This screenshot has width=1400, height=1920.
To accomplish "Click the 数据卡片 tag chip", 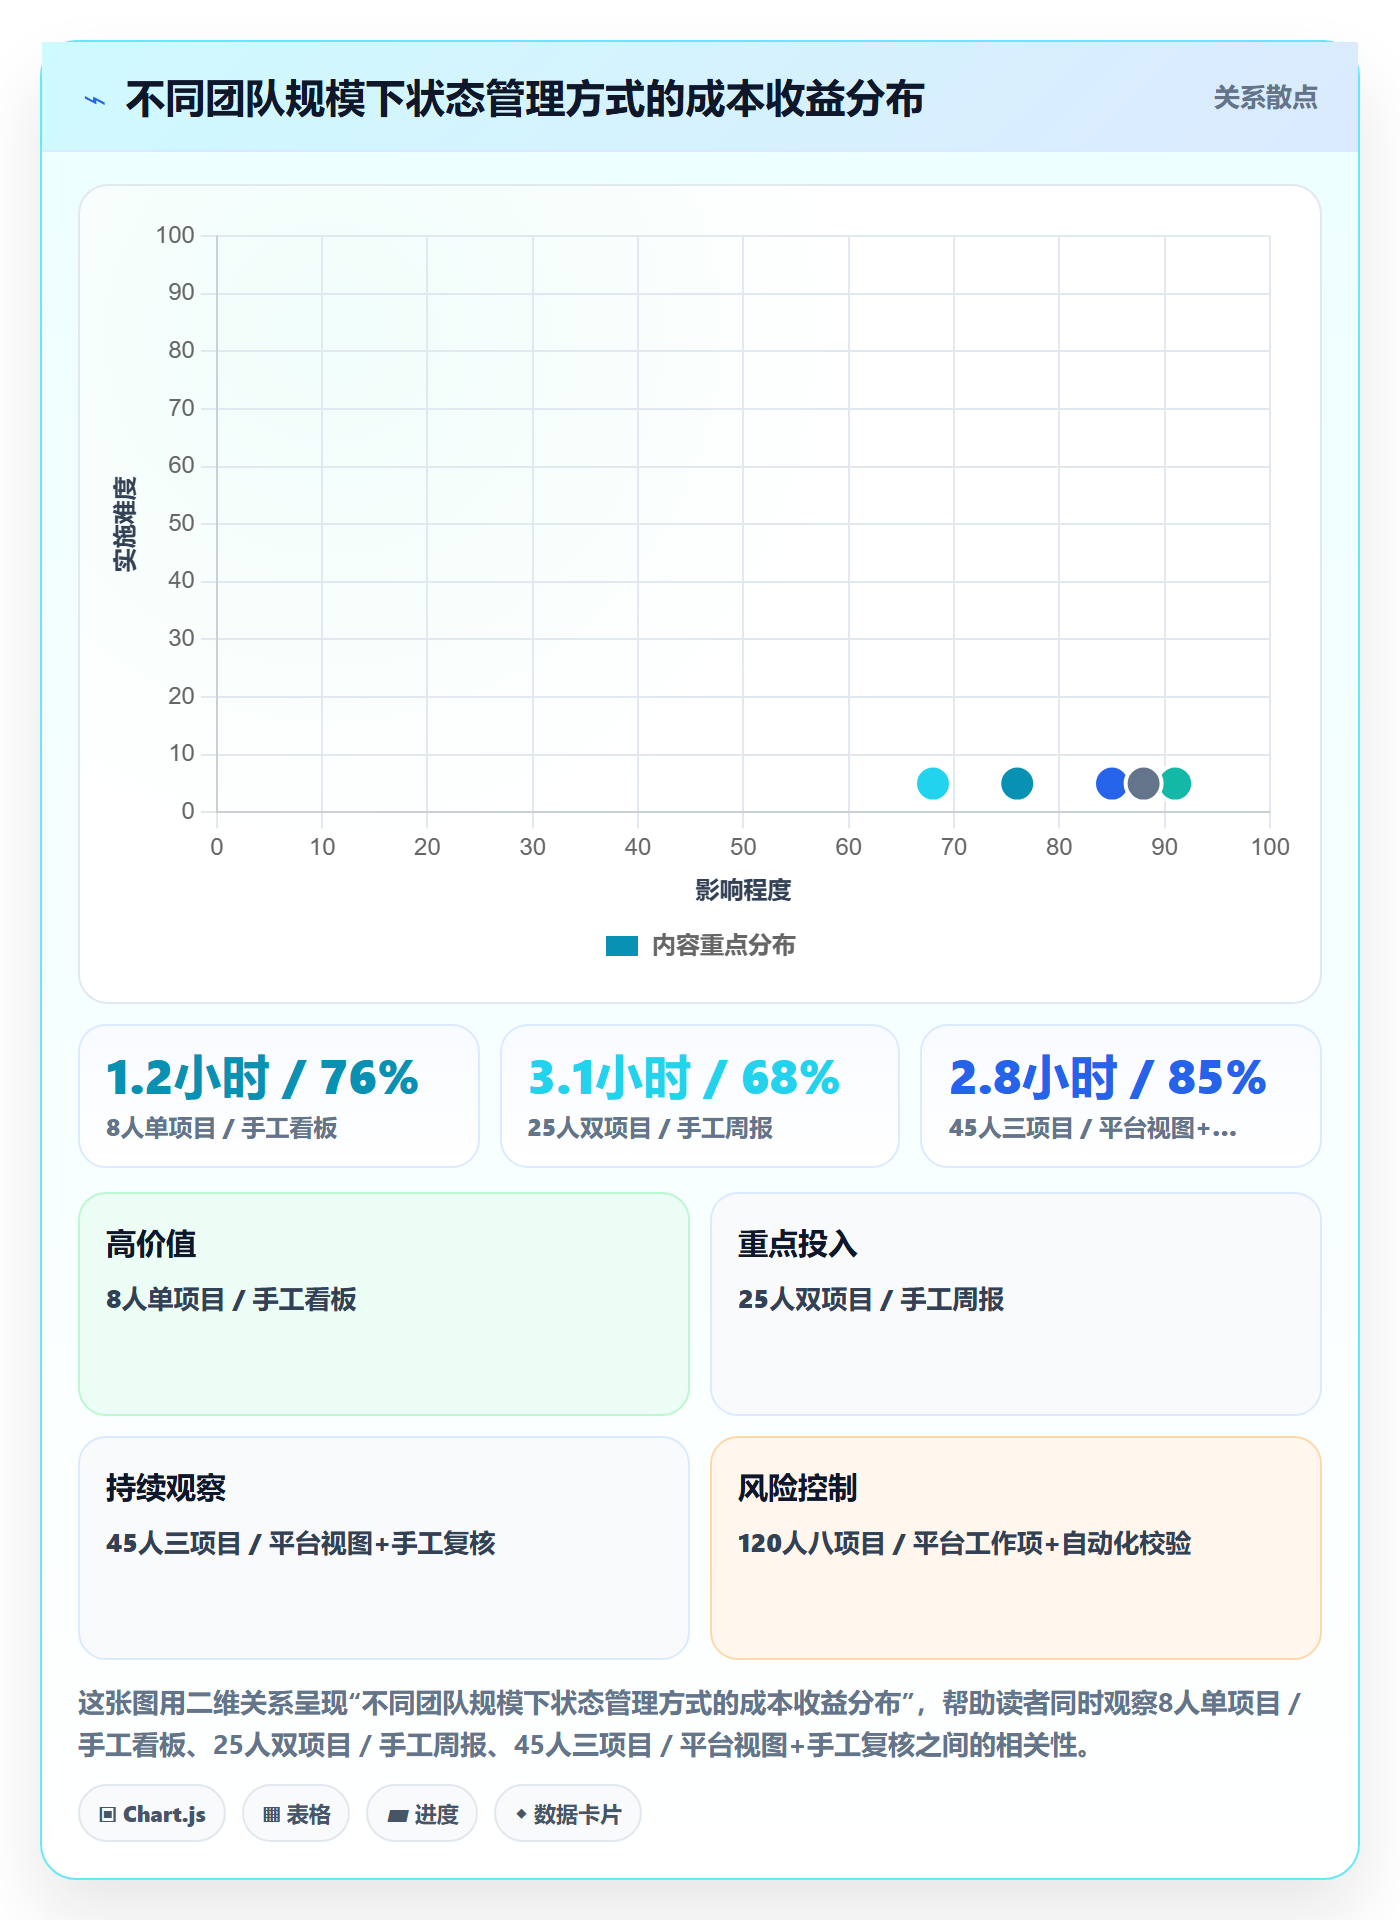I will pos(568,1813).
